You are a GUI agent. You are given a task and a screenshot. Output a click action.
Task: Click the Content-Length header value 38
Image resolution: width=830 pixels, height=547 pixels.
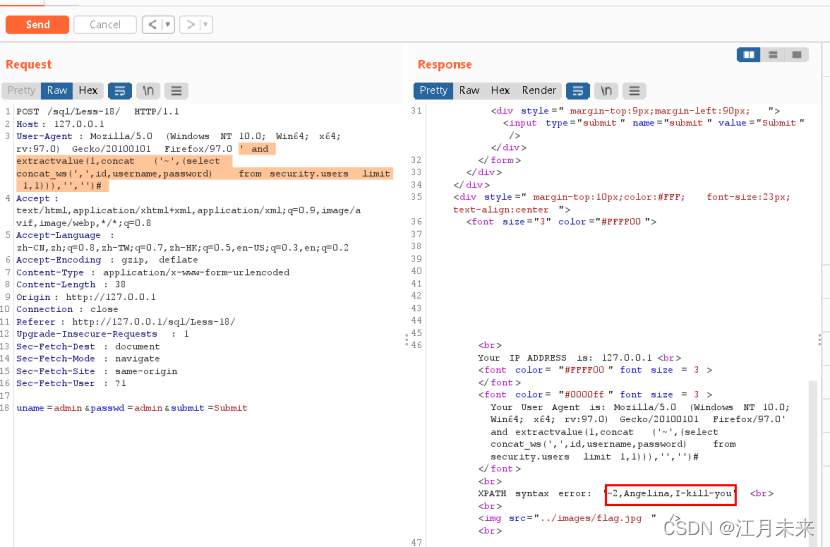click(x=121, y=284)
